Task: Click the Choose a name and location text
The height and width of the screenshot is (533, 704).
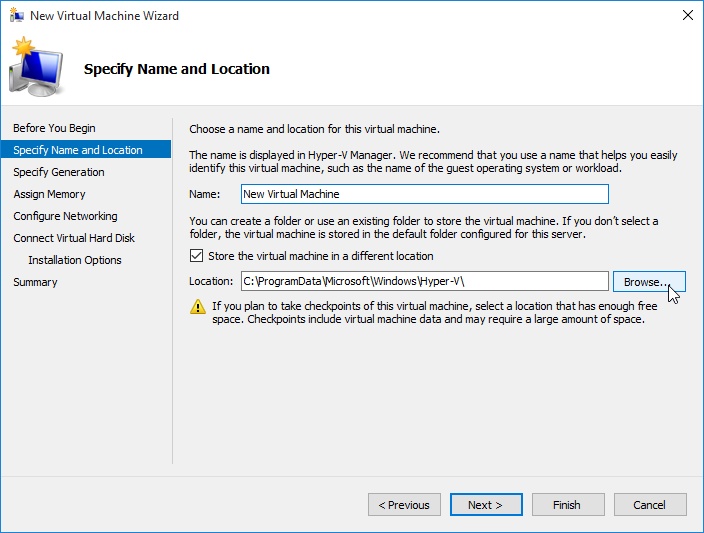Action: click(x=314, y=129)
